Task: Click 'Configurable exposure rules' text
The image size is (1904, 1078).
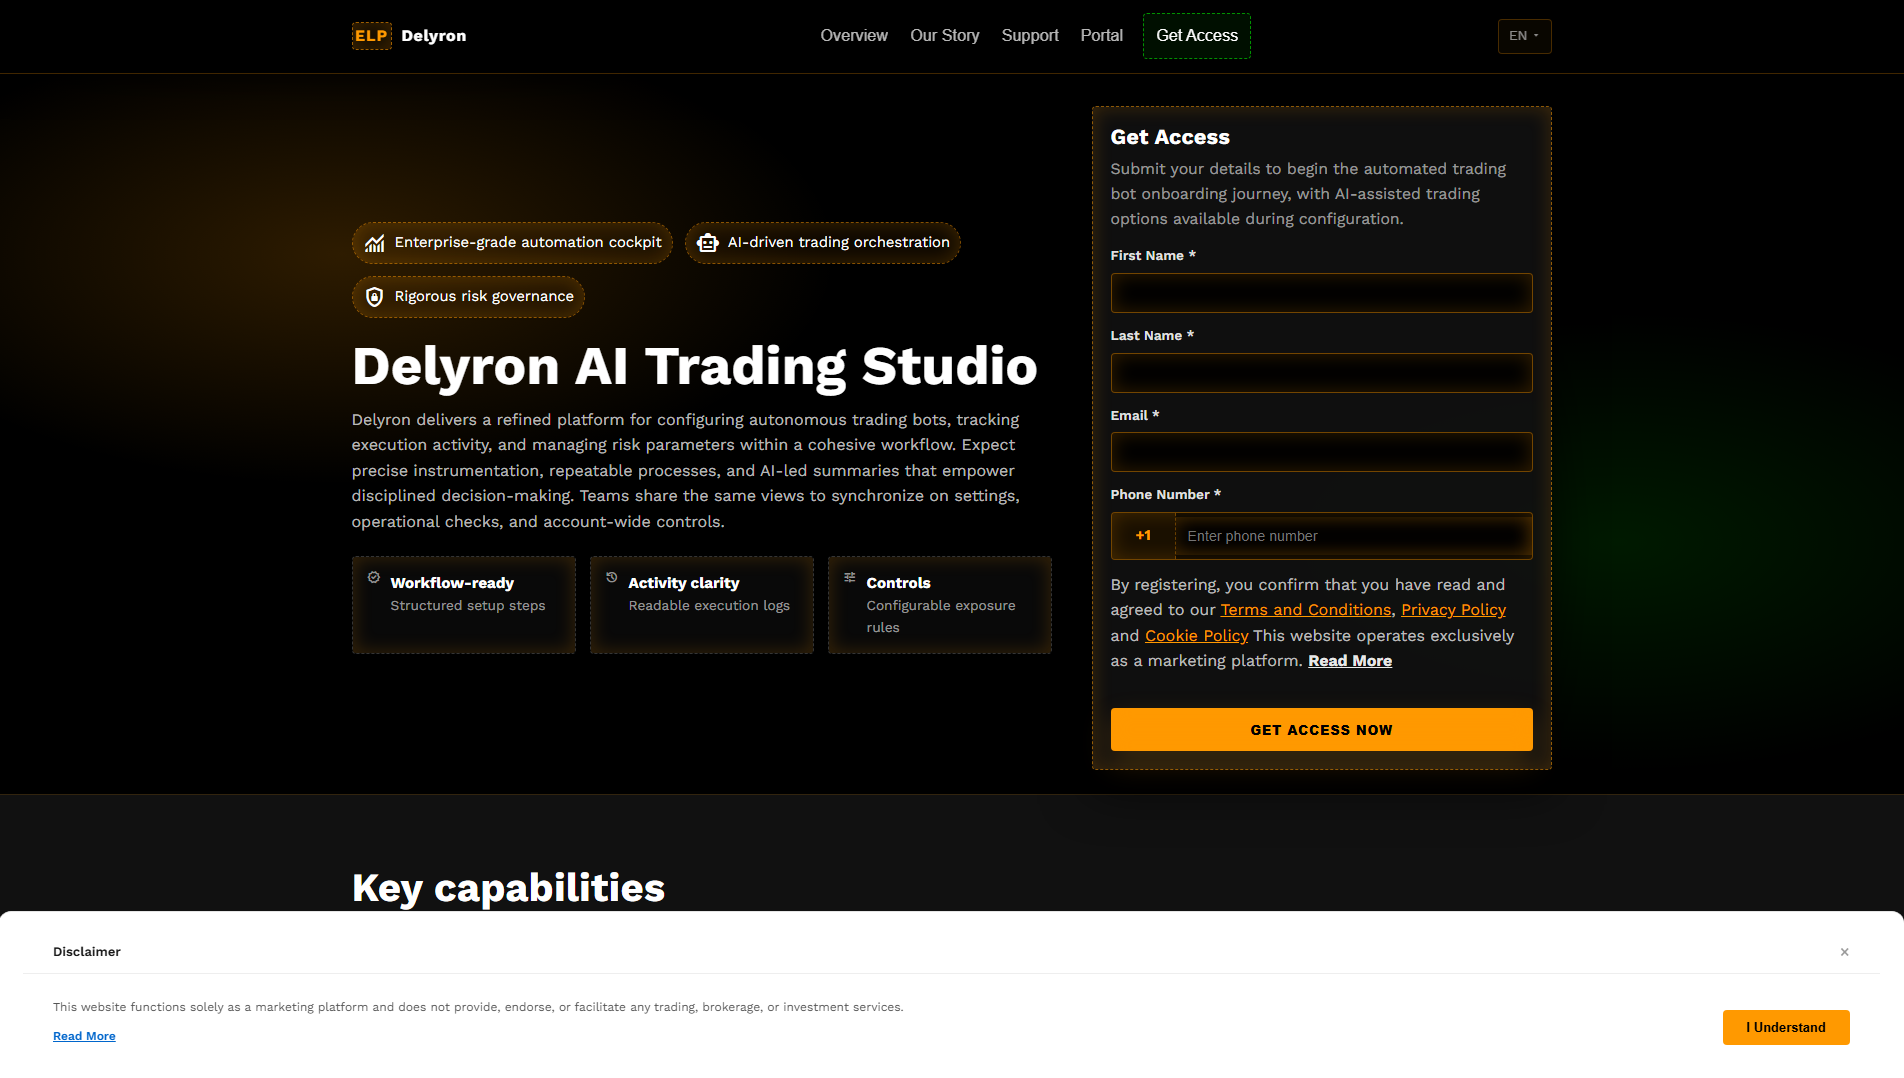Action: coord(941,617)
